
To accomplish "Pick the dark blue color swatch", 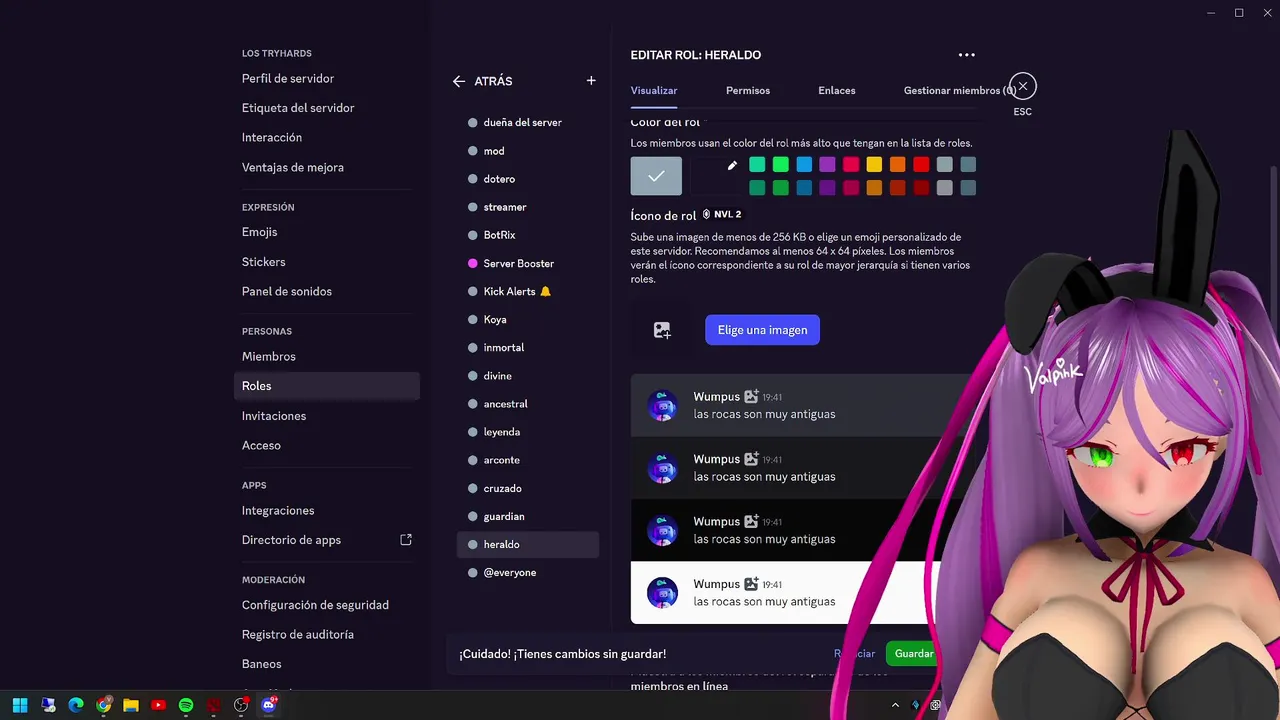I will coord(804,187).
